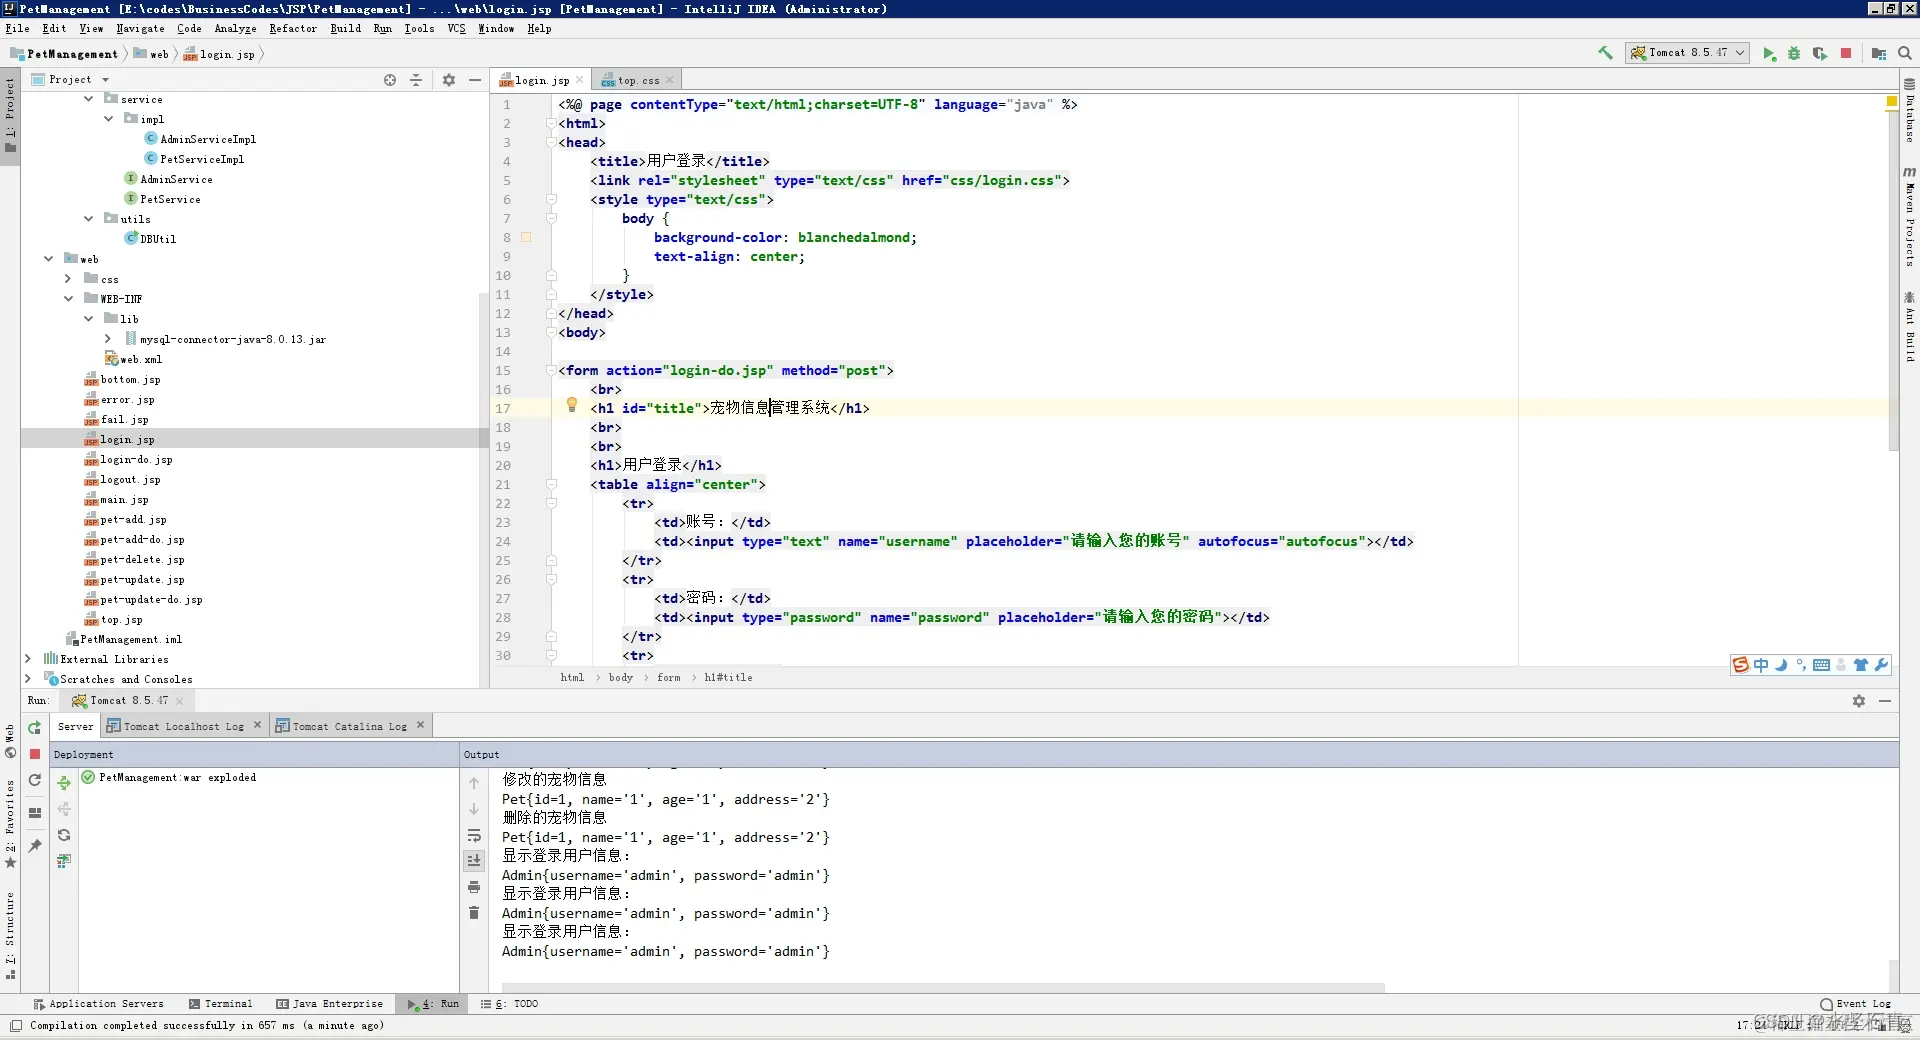1920x1040 pixels.
Task: Toggle the Database side tool window
Action: tap(1909, 110)
